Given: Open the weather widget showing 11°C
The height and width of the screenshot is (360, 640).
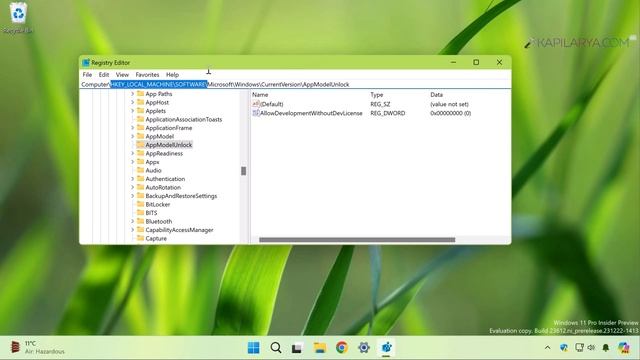Looking at the screenshot, I should (38, 347).
